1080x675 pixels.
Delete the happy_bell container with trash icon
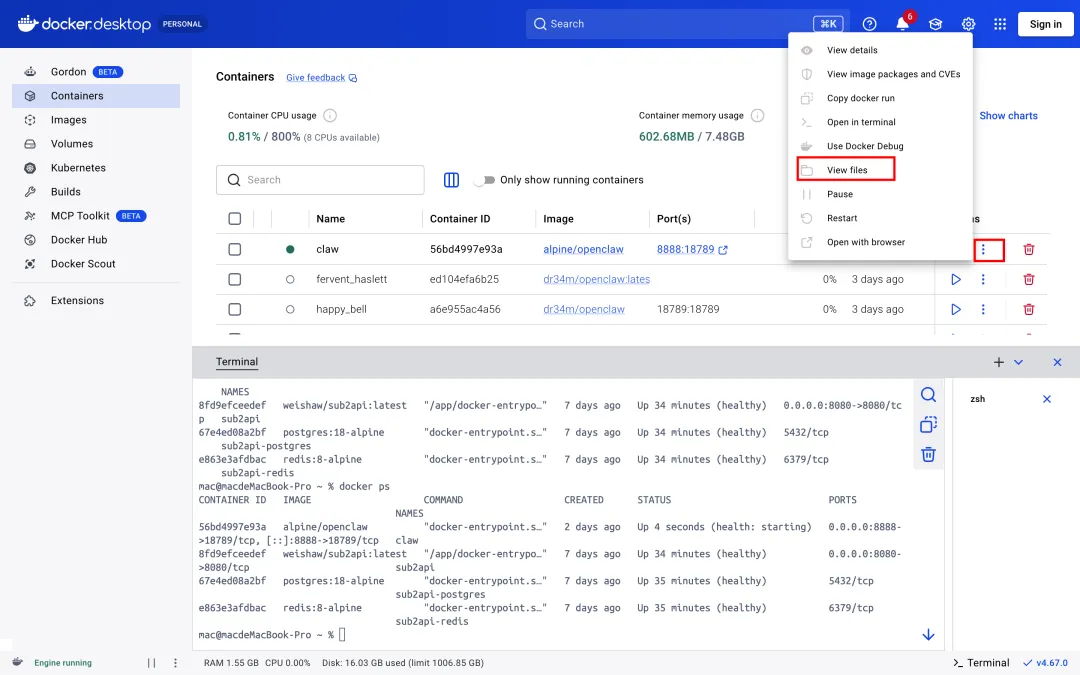[1028, 309]
